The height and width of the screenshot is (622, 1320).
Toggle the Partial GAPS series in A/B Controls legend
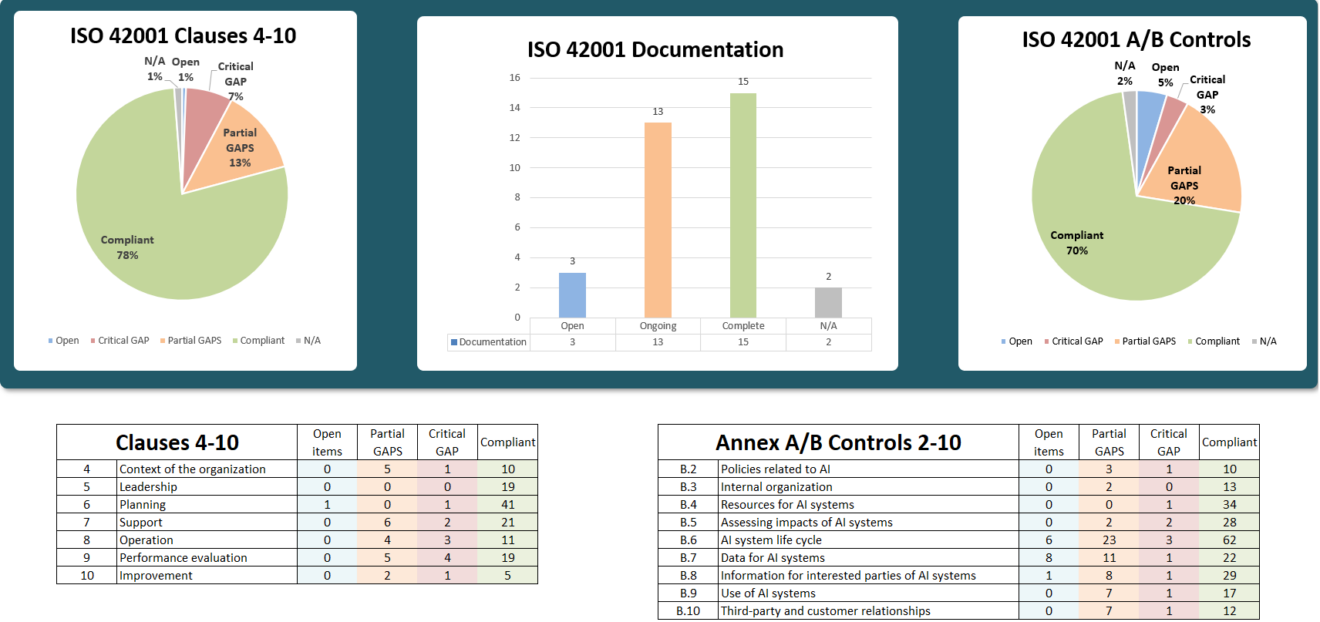pos(1116,340)
